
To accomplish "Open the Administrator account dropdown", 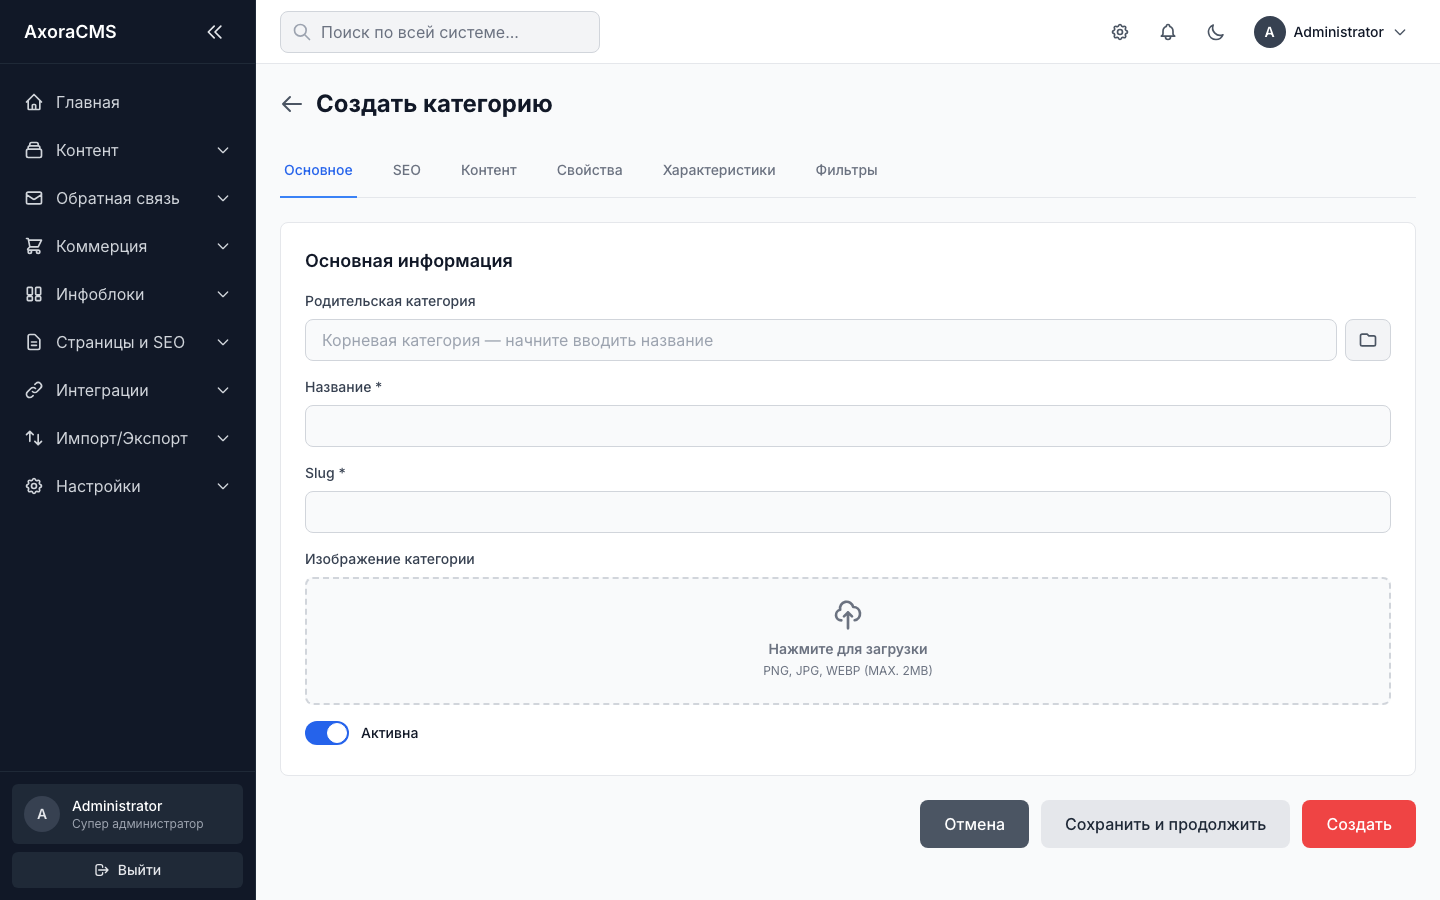I will click(x=1331, y=32).
